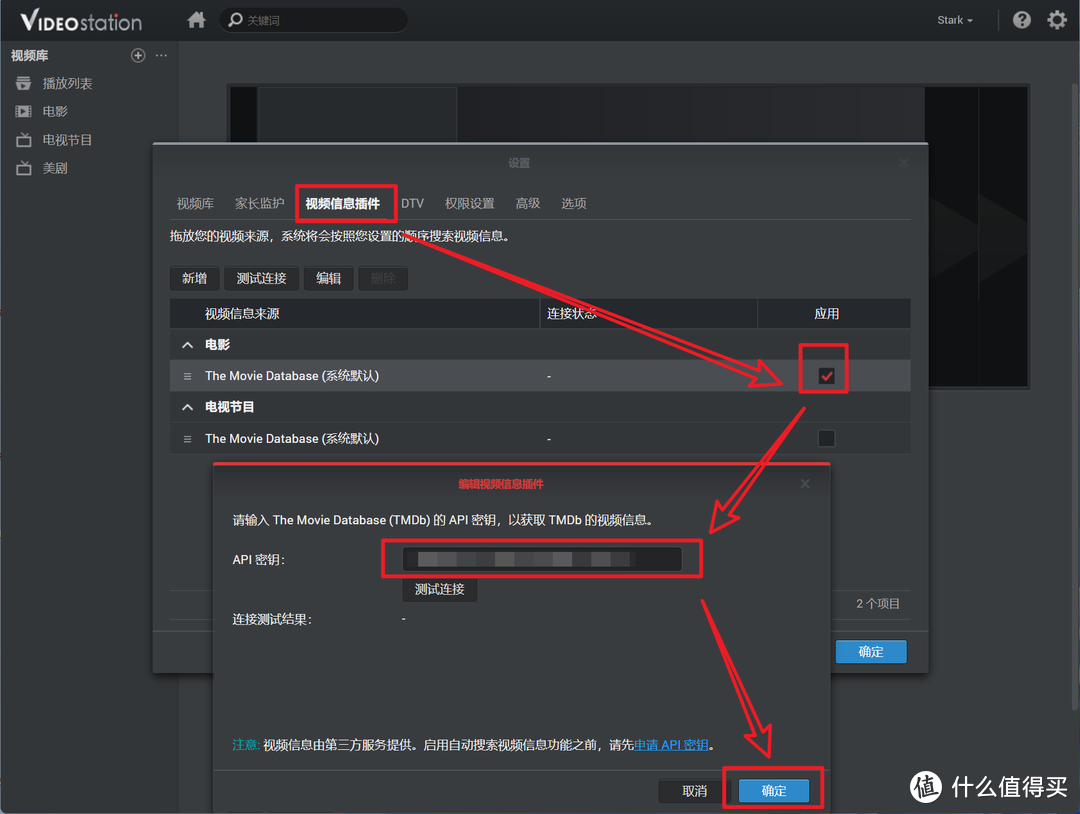Open 美剧 library in sidebar
Screen dimensions: 1080x814
click(55, 168)
